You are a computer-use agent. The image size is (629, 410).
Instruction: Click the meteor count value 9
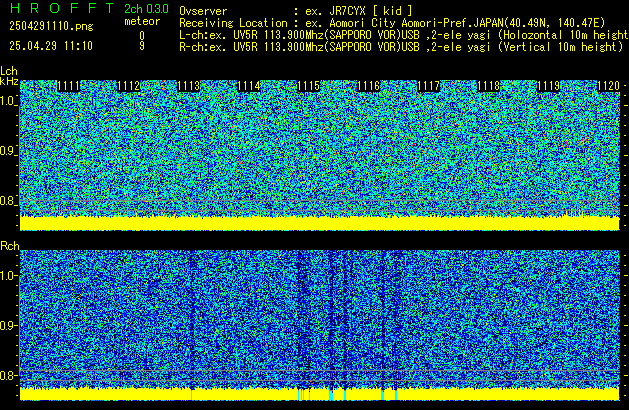tap(142, 46)
